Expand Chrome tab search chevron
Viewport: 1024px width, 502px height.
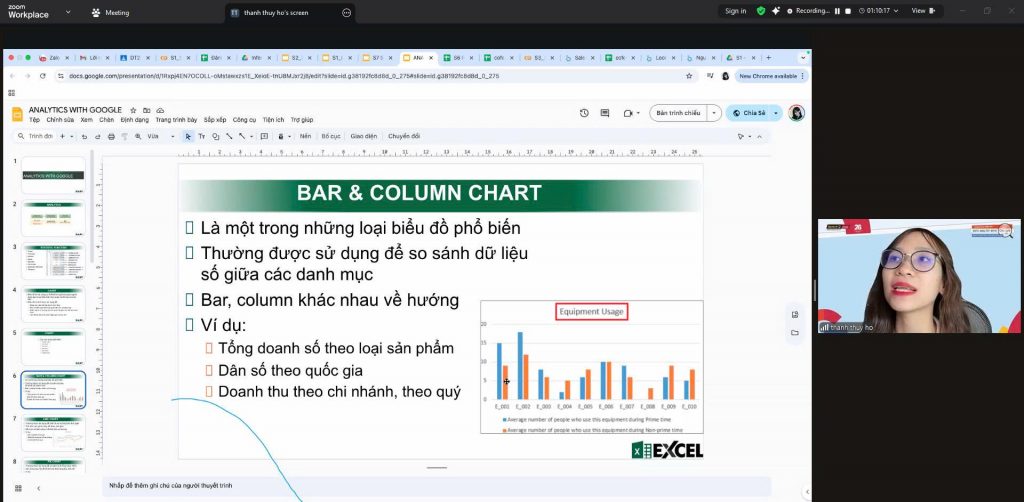click(803, 57)
